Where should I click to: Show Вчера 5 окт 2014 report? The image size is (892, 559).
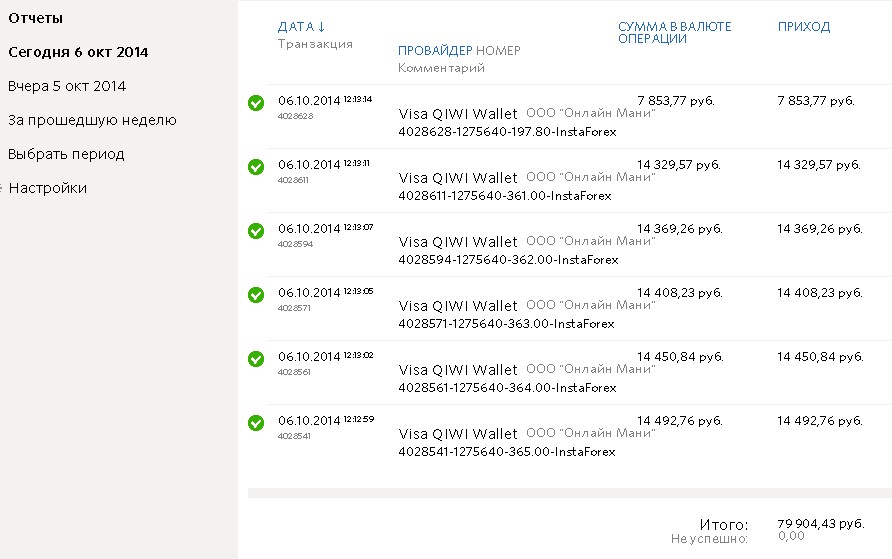(67, 86)
